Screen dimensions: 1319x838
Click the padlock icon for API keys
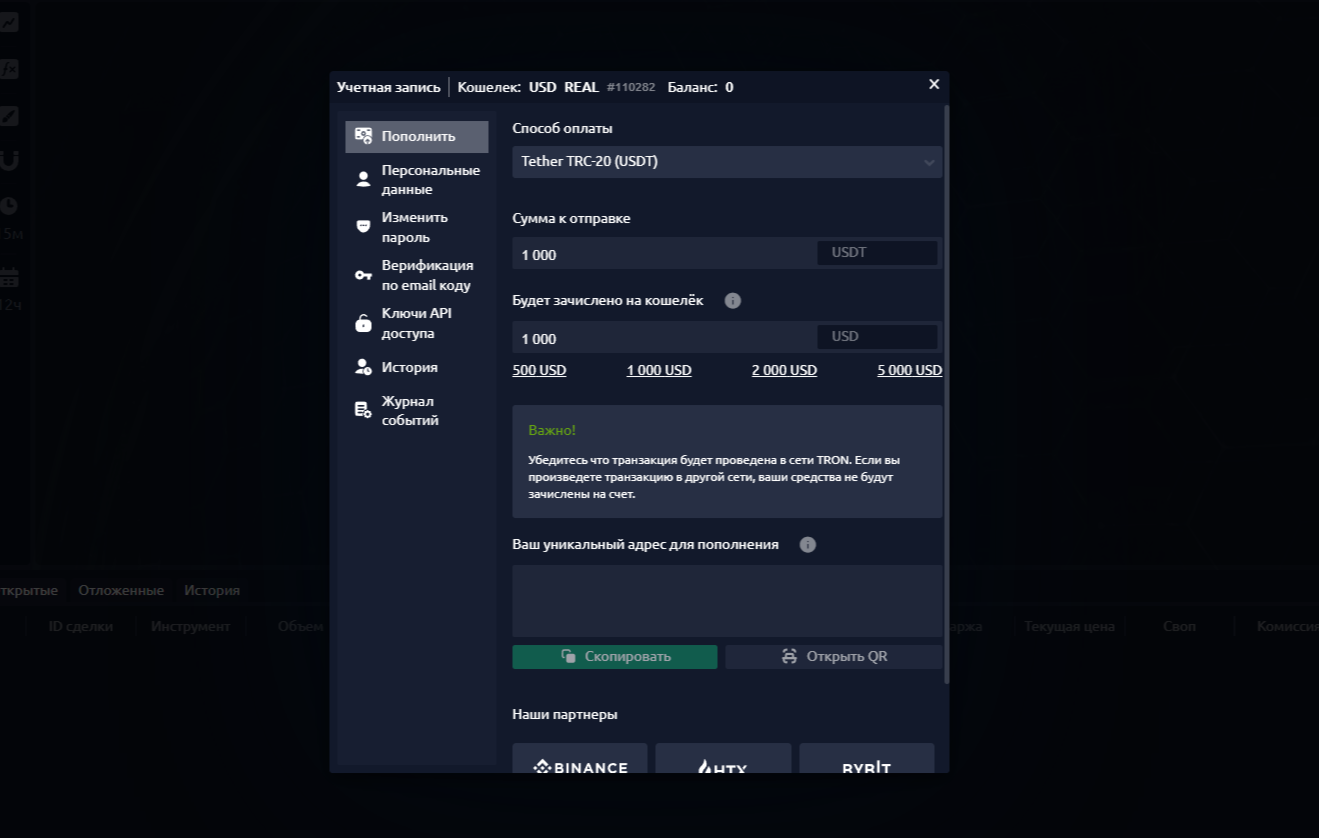point(364,323)
